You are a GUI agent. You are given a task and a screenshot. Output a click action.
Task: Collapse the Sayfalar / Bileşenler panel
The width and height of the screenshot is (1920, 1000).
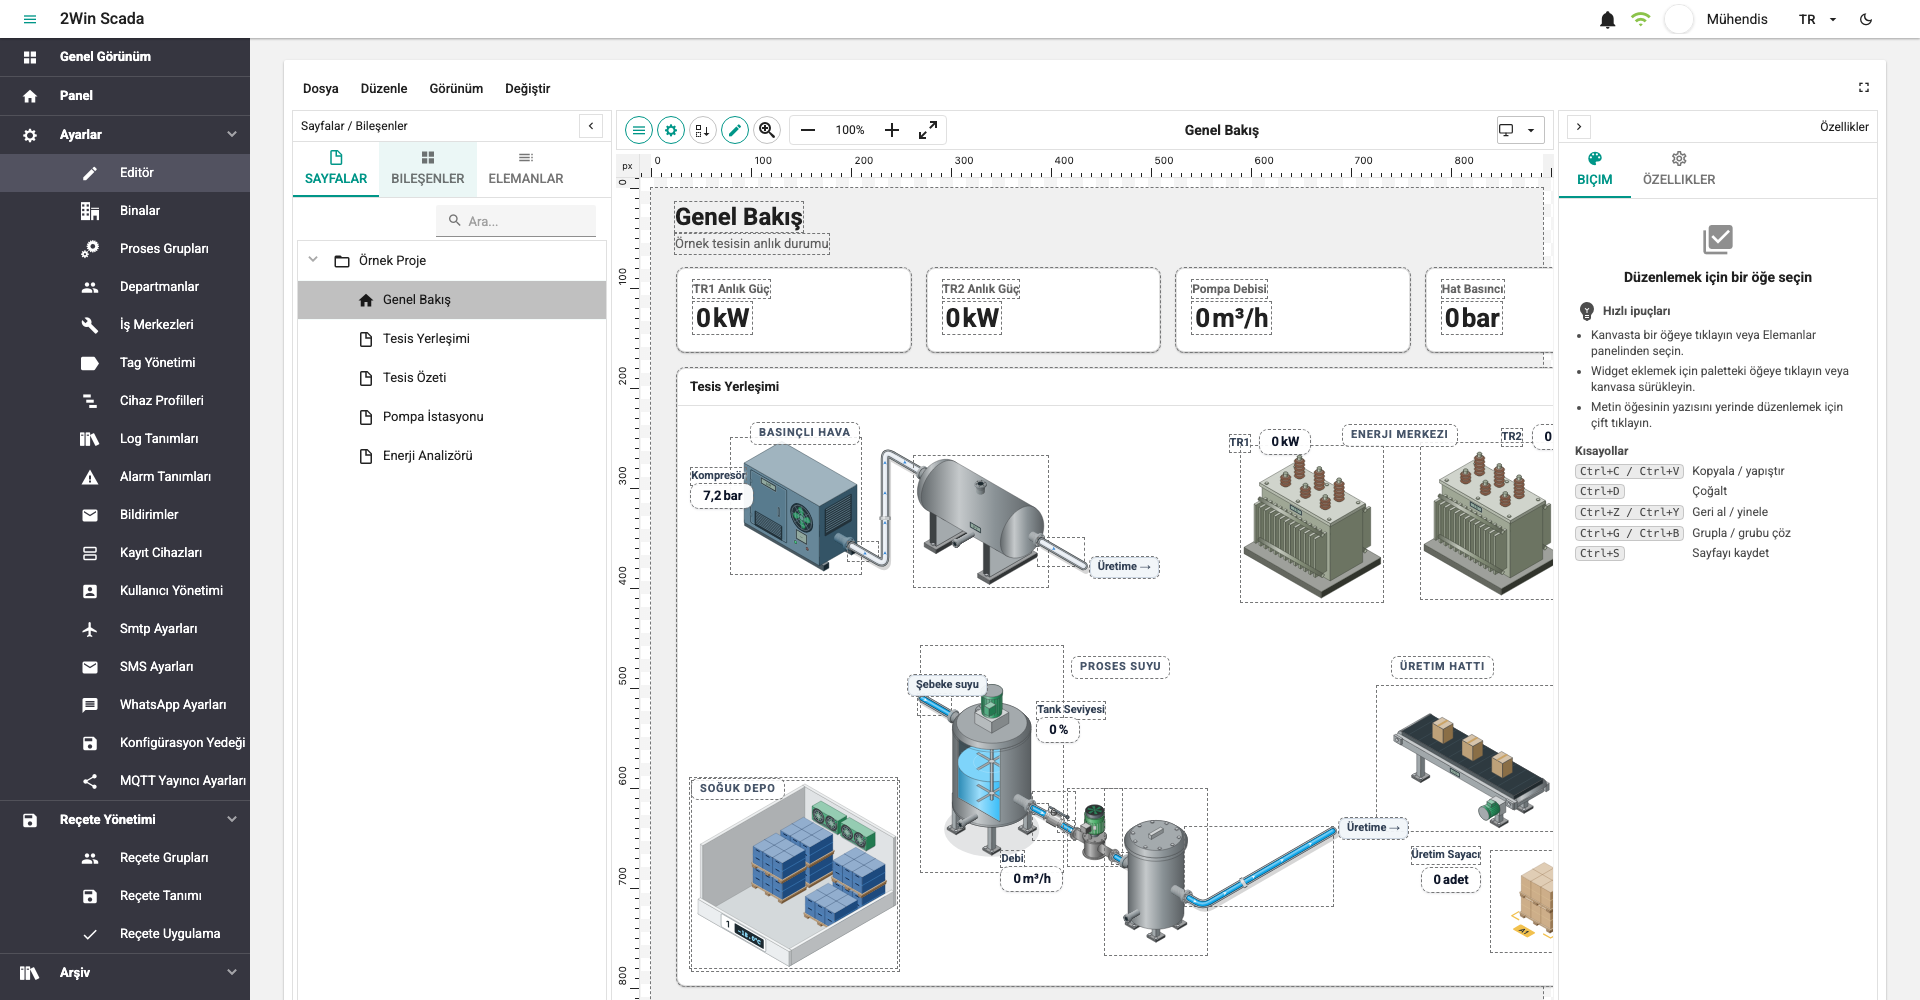pyautogui.click(x=591, y=126)
